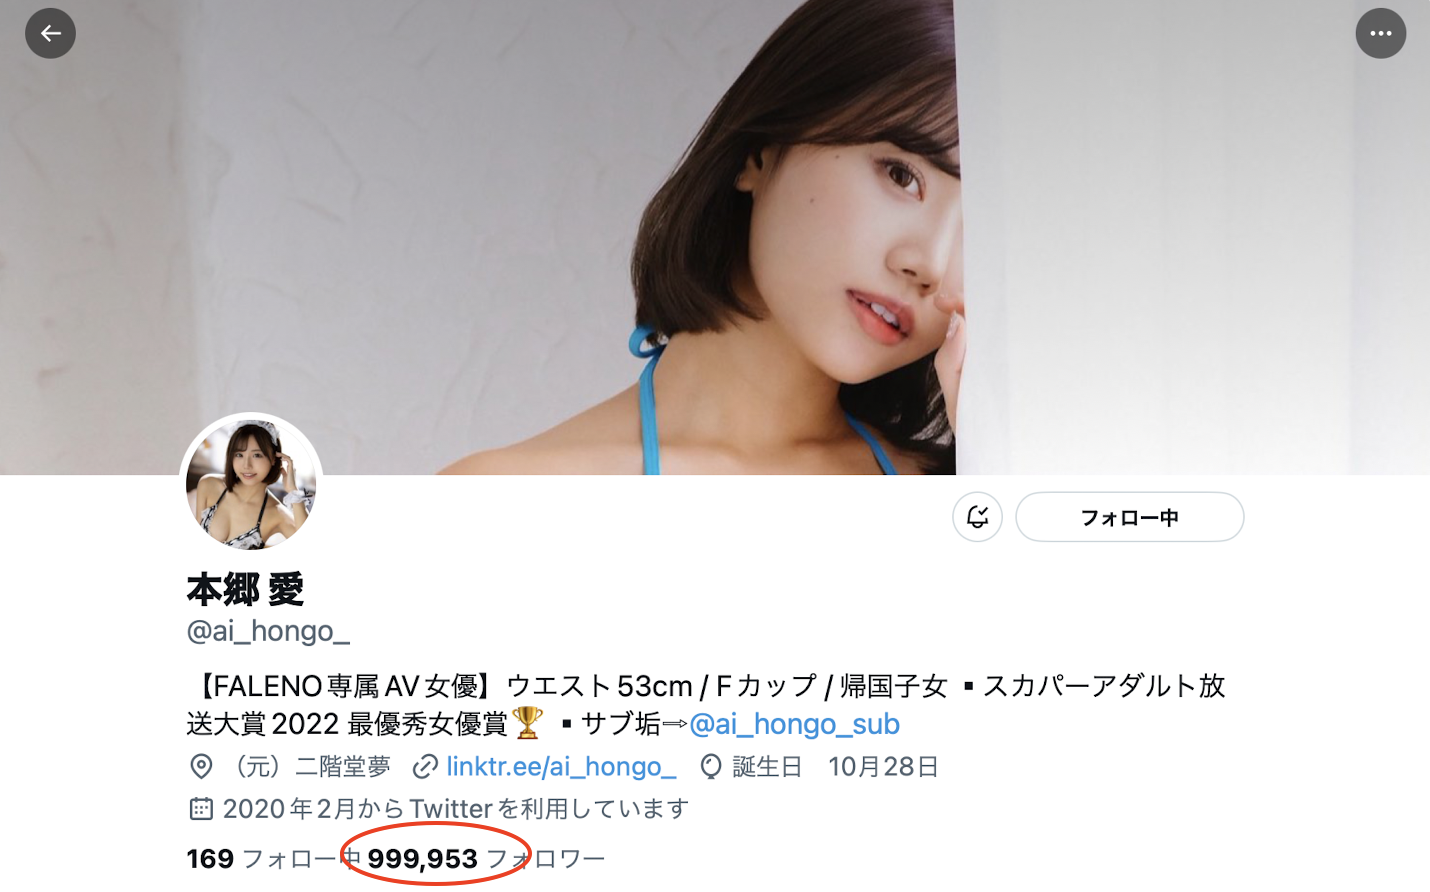Click the @ai_hongo_ username handle
Viewport: 1430px width, 892px height.
point(268,631)
